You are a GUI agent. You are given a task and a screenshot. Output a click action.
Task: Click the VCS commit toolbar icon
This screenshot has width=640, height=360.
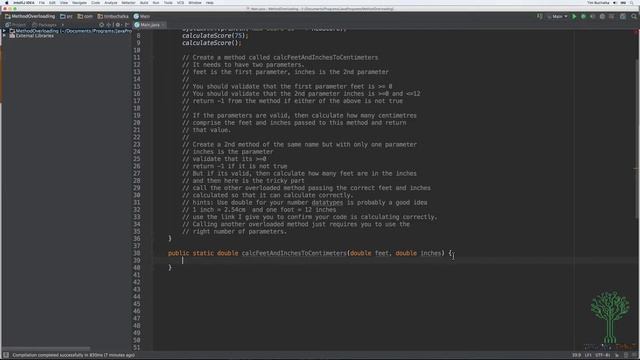(611, 16)
